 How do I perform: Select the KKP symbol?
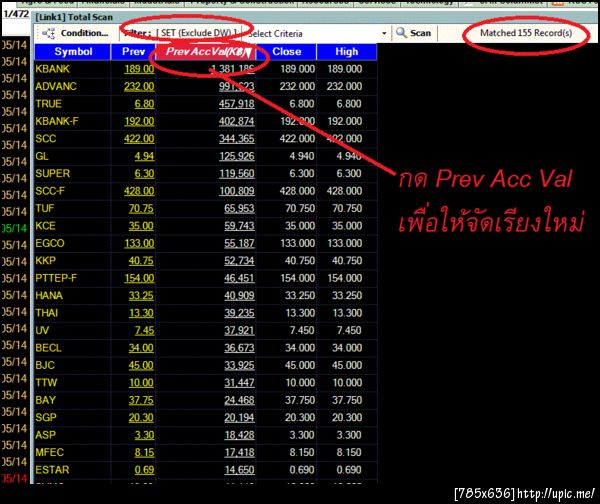(x=46, y=261)
